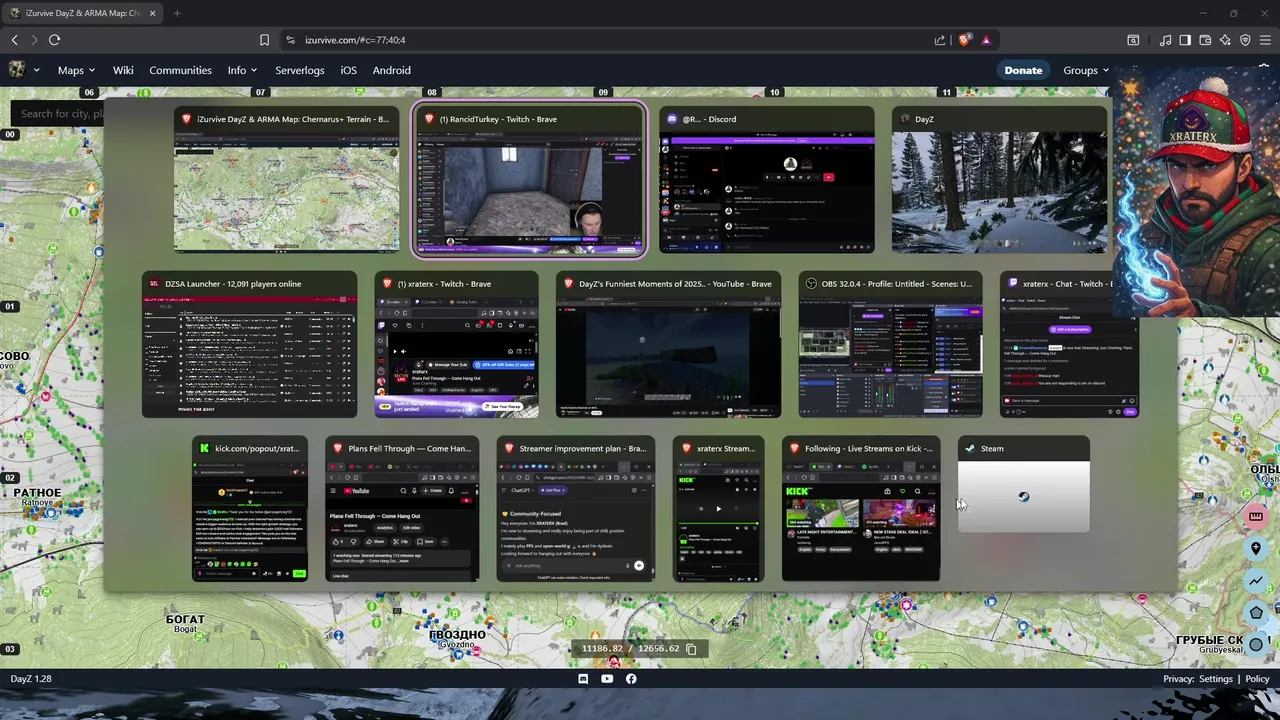Select the circle drawing tool

point(1256,645)
